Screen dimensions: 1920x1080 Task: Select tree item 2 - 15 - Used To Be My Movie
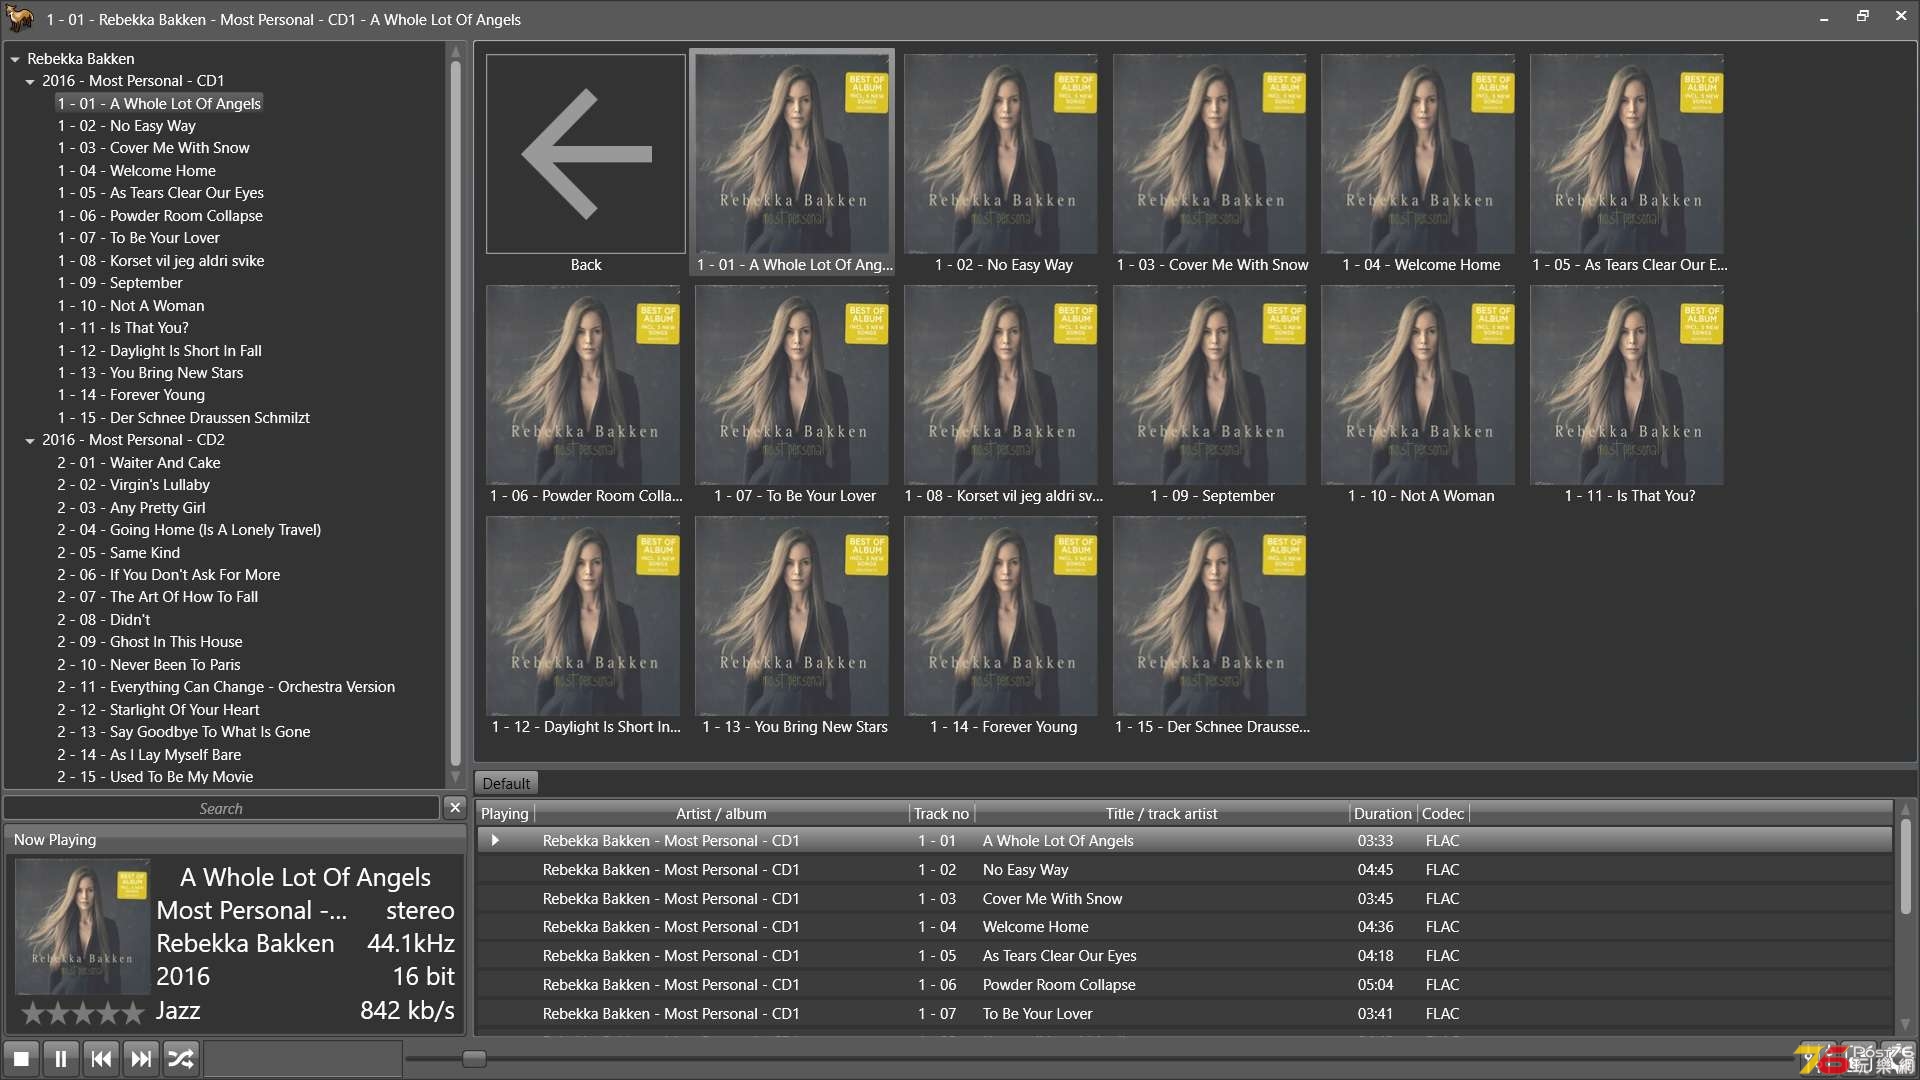pyautogui.click(x=154, y=777)
